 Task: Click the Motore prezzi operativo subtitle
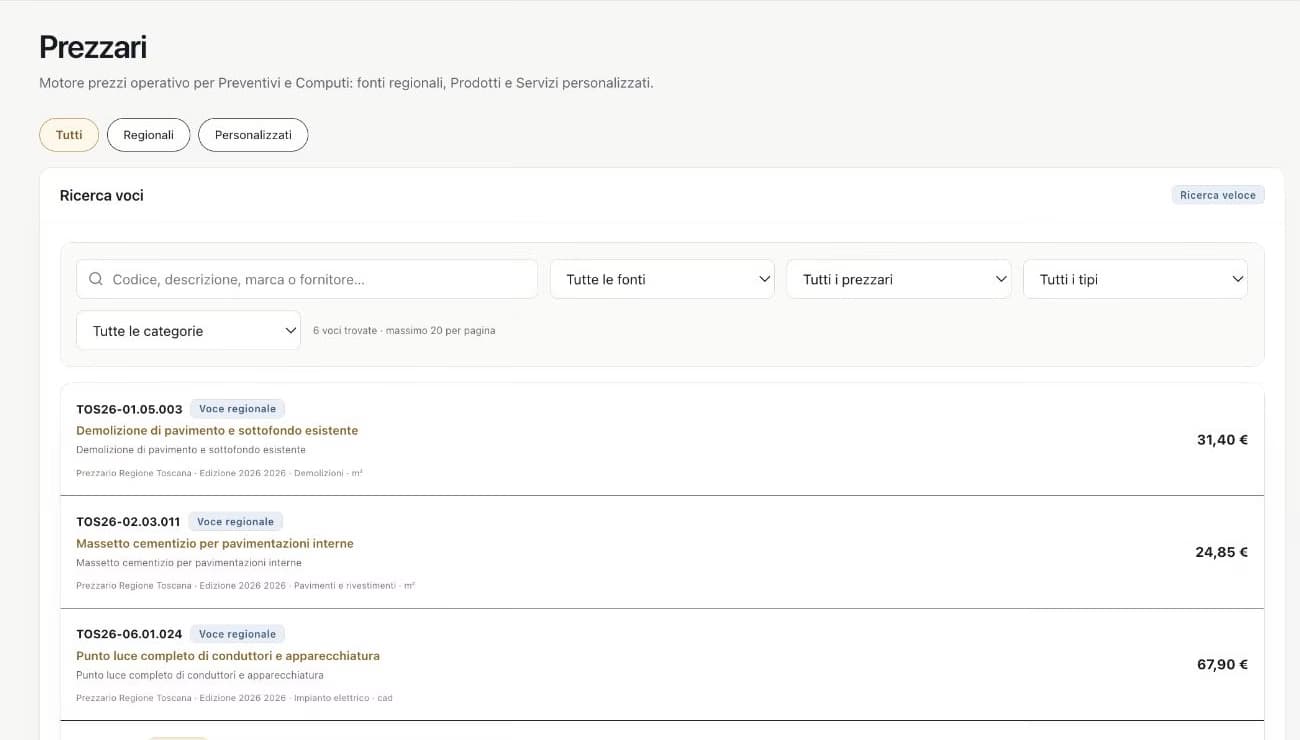point(346,83)
